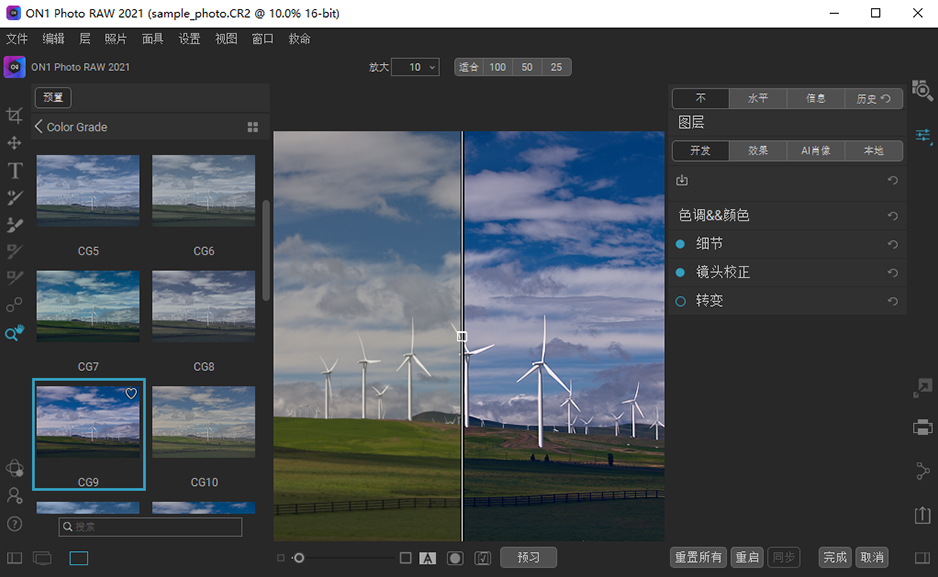Switch to the 效果 tab
The image size is (938, 577).
click(758, 151)
